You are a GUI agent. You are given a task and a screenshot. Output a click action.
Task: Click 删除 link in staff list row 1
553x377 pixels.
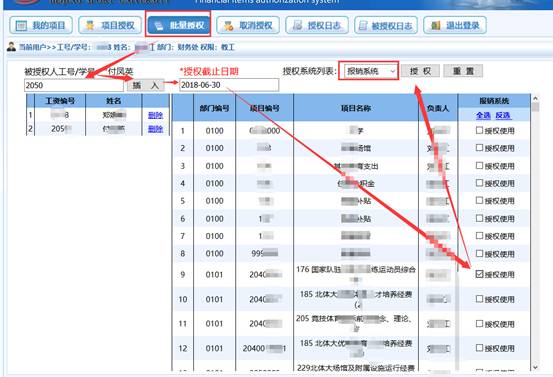tap(155, 115)
